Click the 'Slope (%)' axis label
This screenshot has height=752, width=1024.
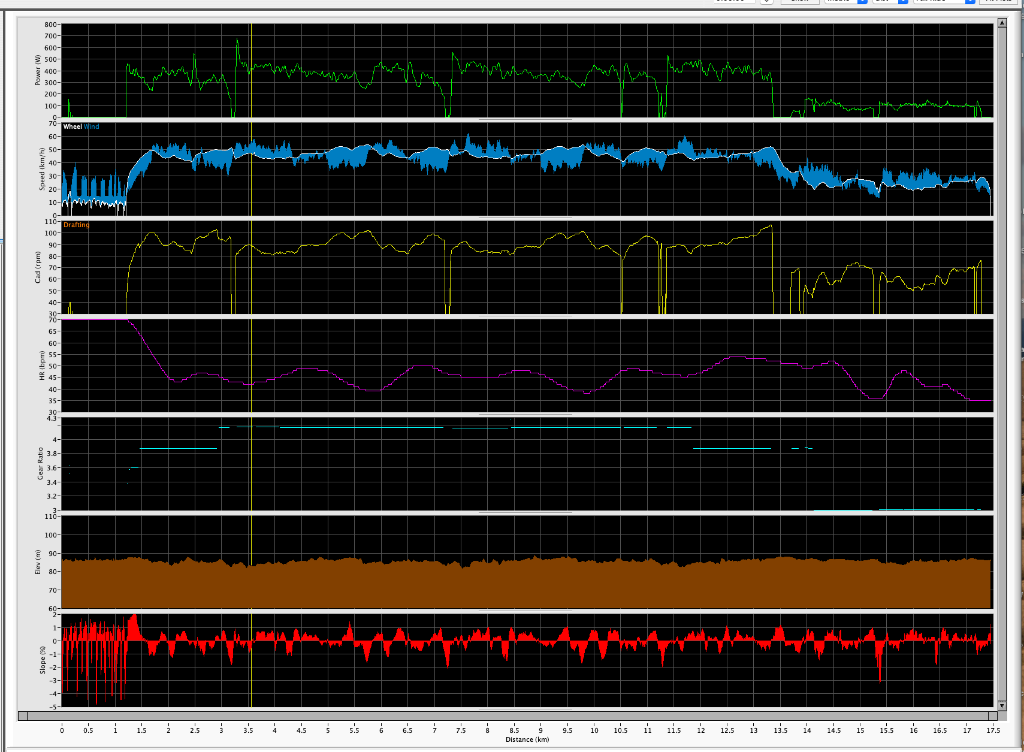[x=42, y=661]
